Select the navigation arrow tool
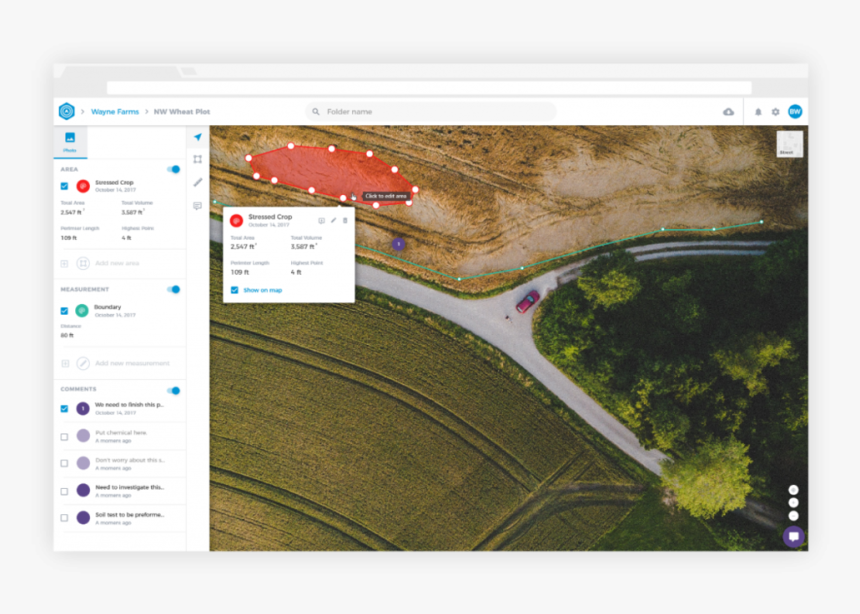This screenshot has width=860, height=614. [x=198, y=137]
